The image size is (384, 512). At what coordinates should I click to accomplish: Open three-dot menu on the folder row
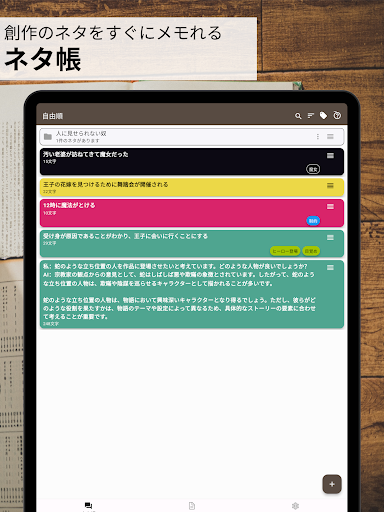tap(318, 136)
